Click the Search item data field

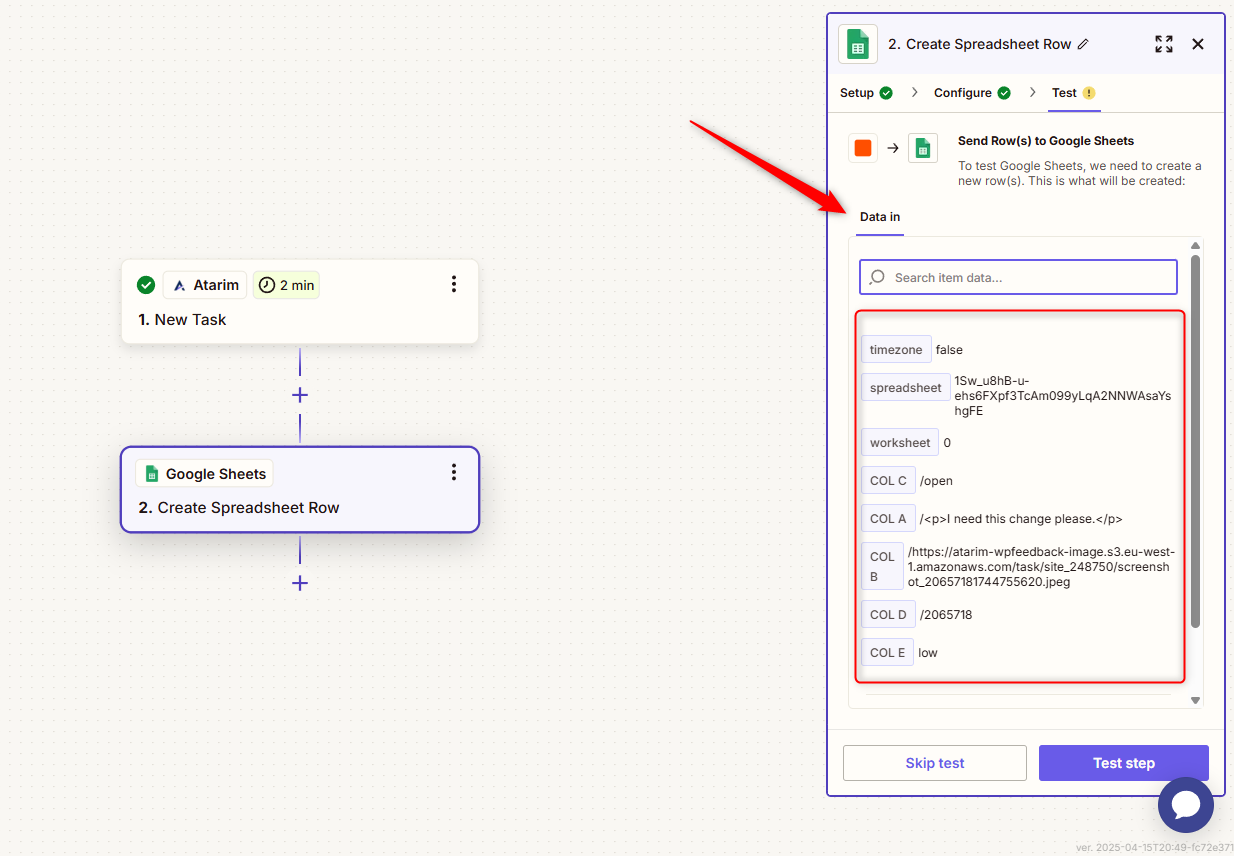[1018, 277]
